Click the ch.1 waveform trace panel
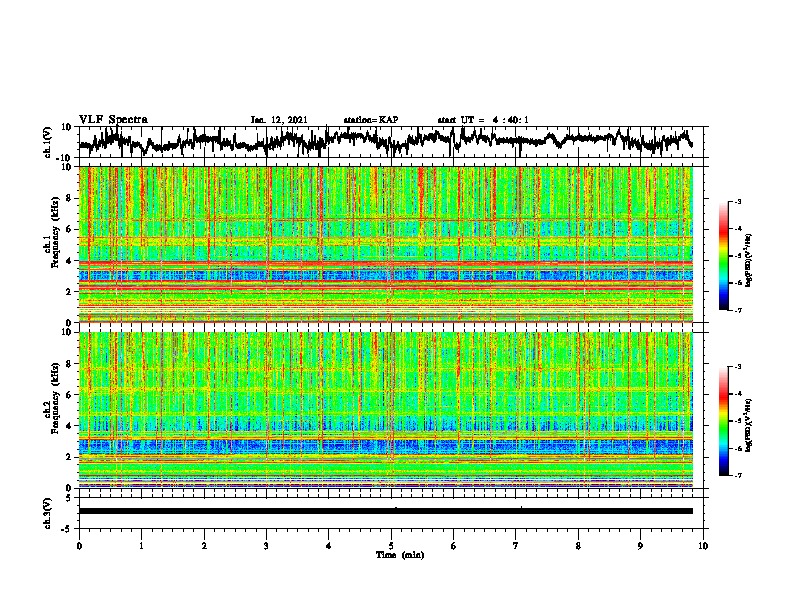Image resolution: width=792 pixels, height=612 pixels. point(393,142)
